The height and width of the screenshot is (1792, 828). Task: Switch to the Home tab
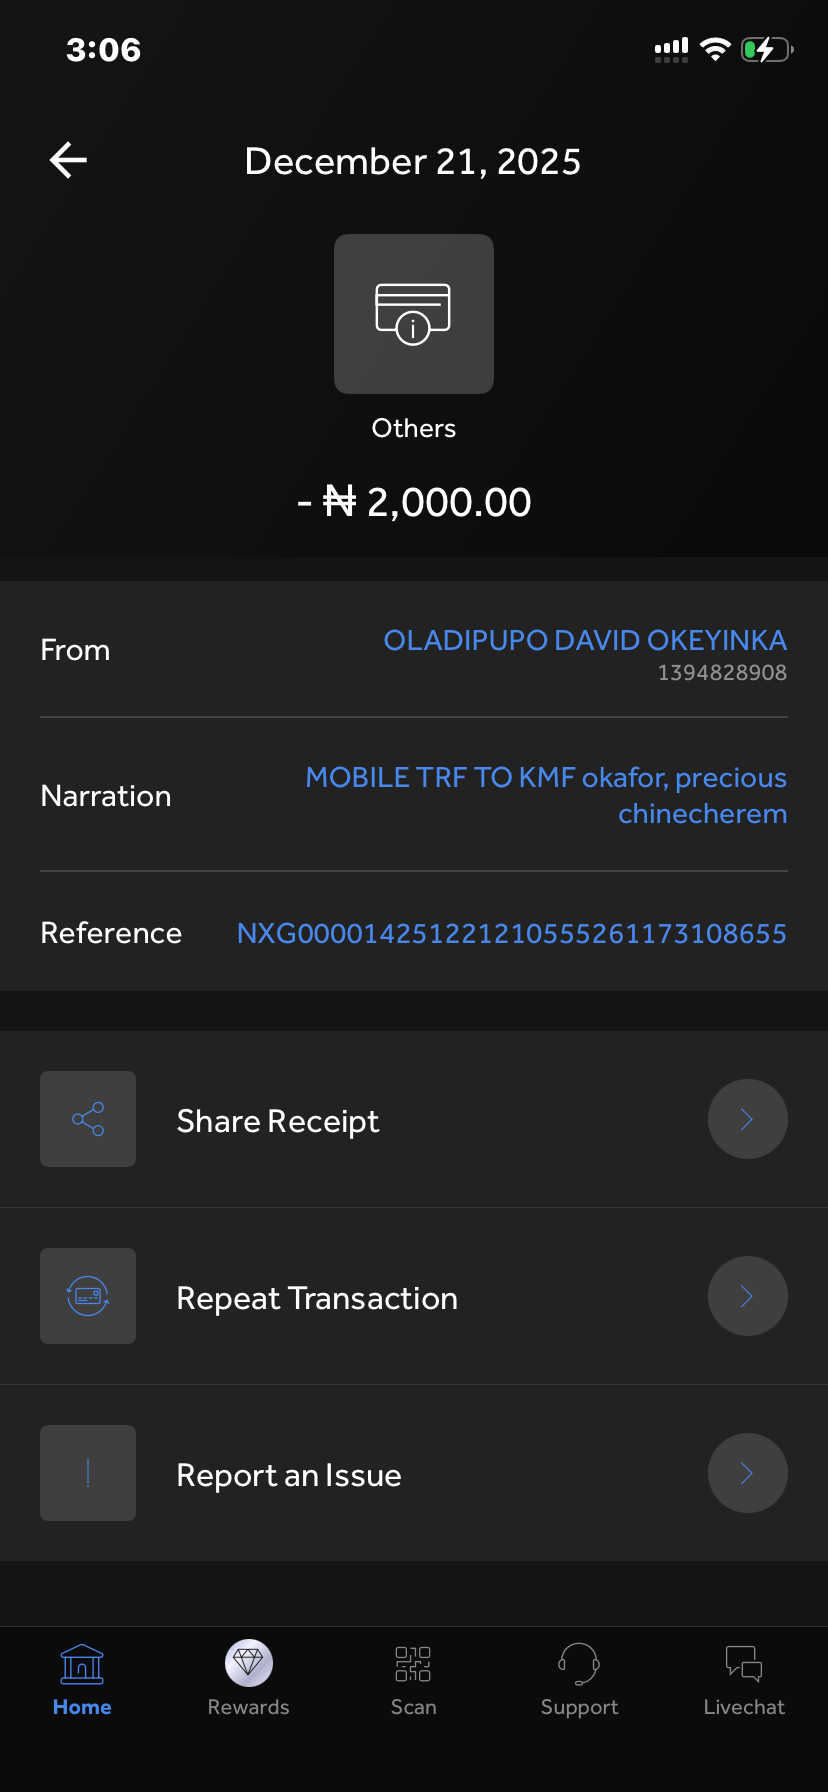tap(82, 1680)
